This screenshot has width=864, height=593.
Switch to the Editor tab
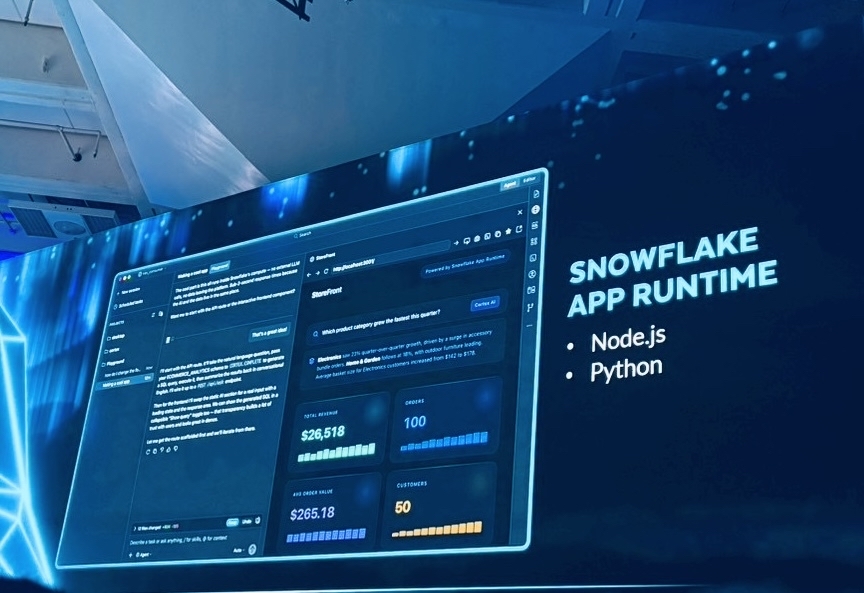[x=529, y=180]
